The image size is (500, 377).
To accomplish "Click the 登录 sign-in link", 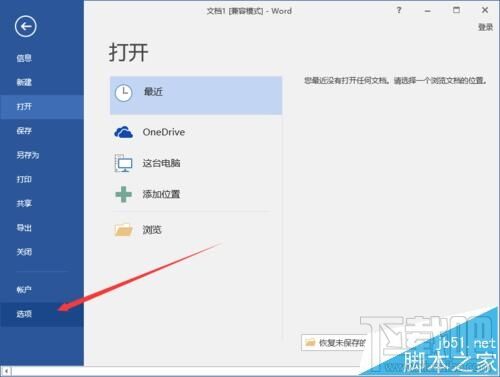I will (485, 27).
